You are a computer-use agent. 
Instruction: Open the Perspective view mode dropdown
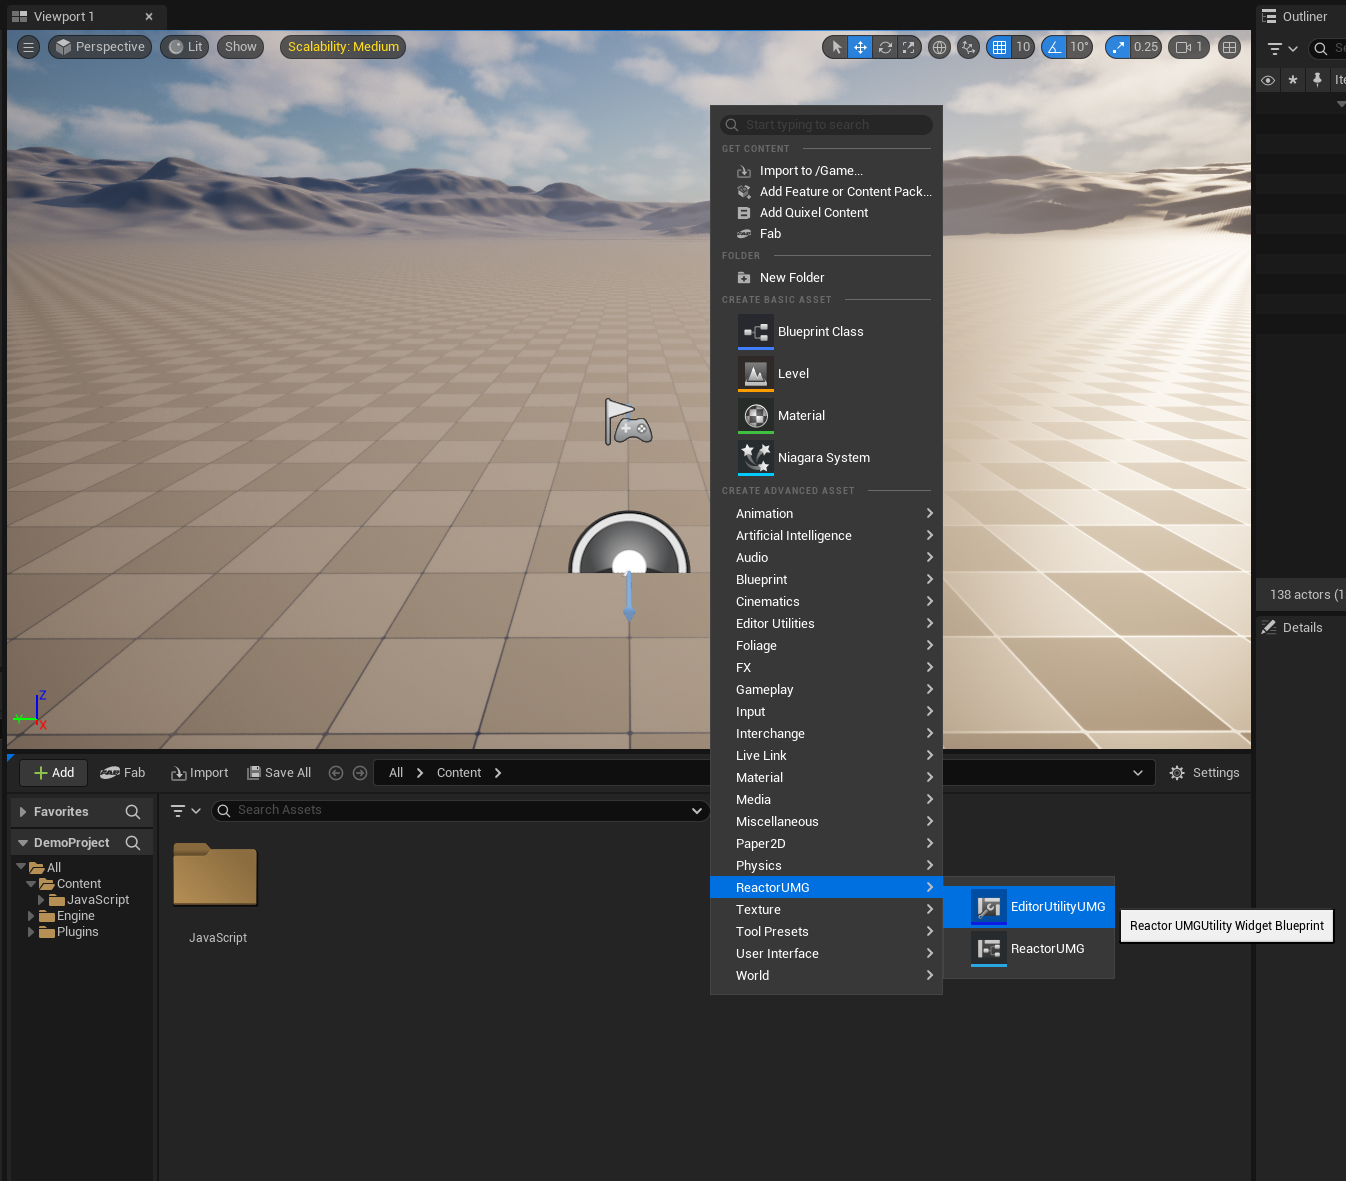point(100,47)
